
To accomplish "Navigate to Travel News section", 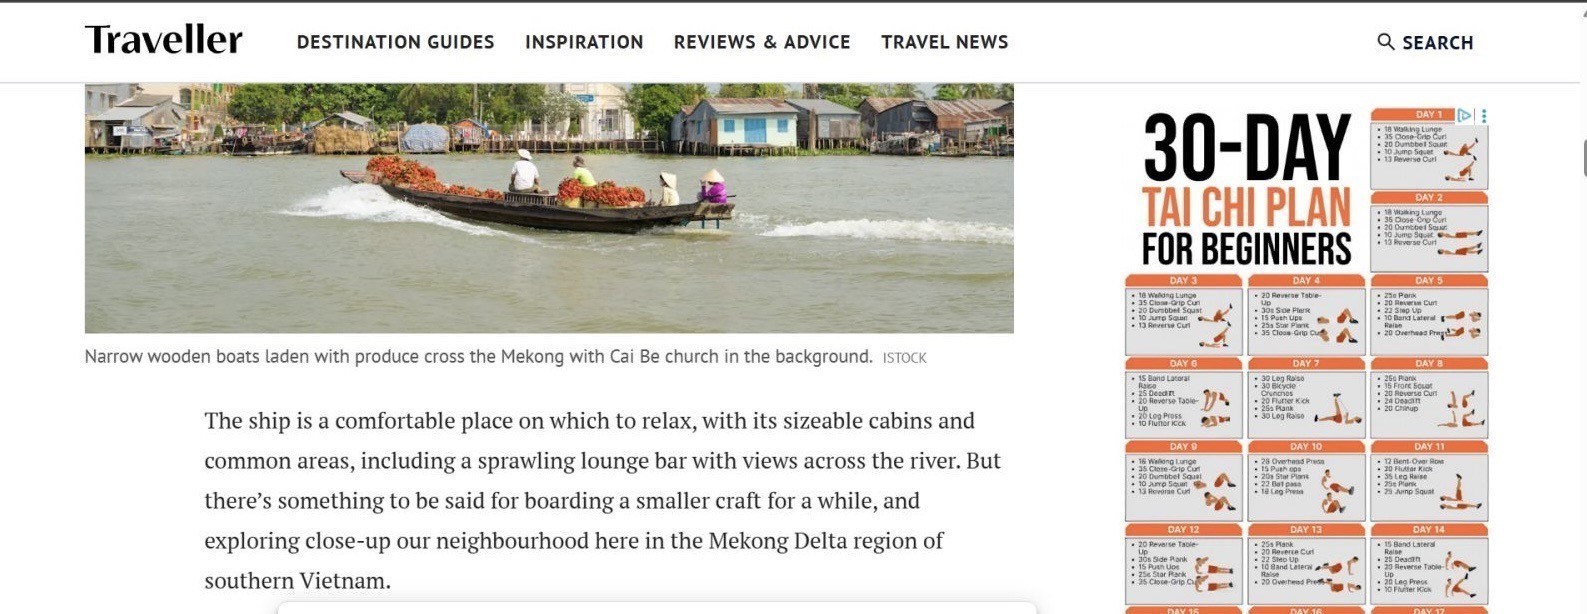I will pyautogui.click(x=944, y=42).
